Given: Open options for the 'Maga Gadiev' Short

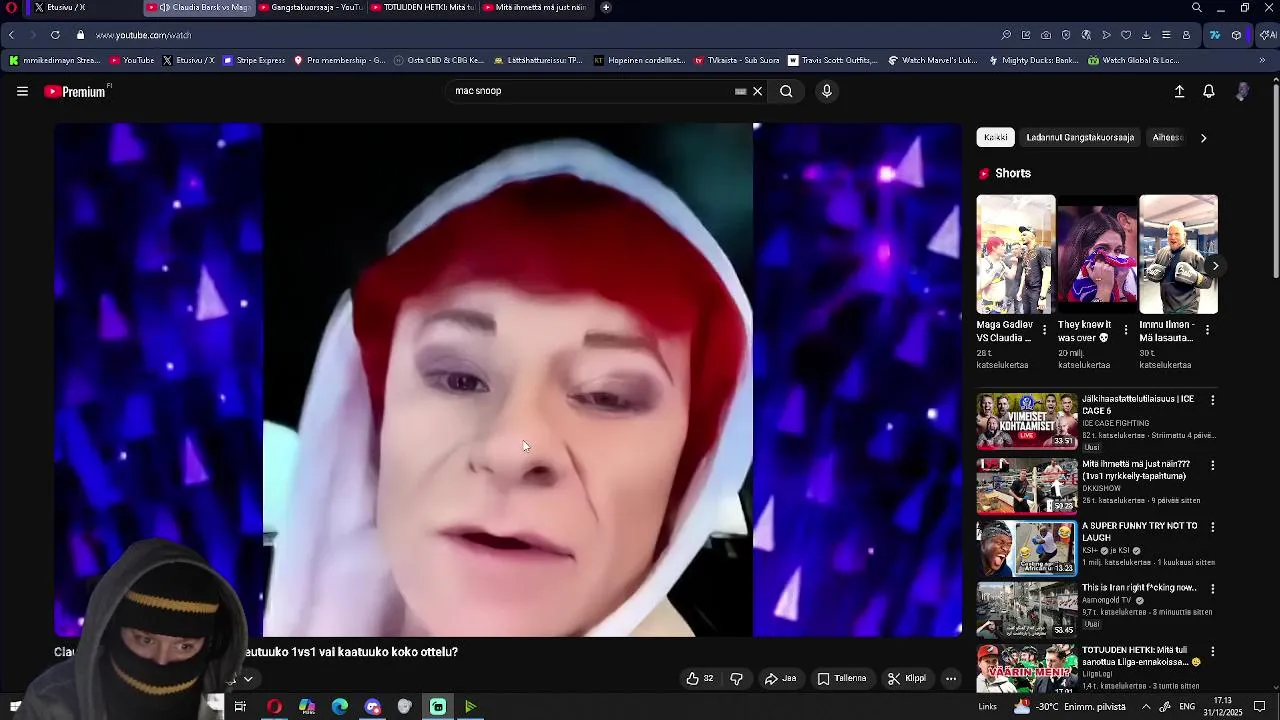Looking at the screenshot, I should 1045,329.
